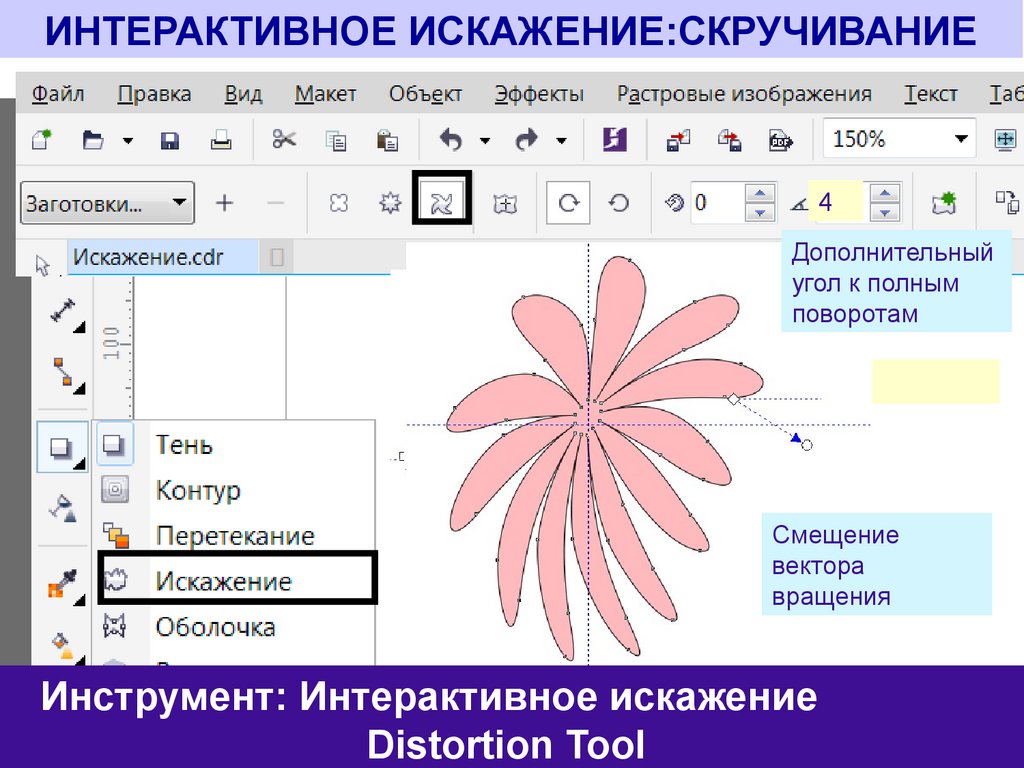Click the Center distortion icon
1024x768 pixels.
(504, 204)
